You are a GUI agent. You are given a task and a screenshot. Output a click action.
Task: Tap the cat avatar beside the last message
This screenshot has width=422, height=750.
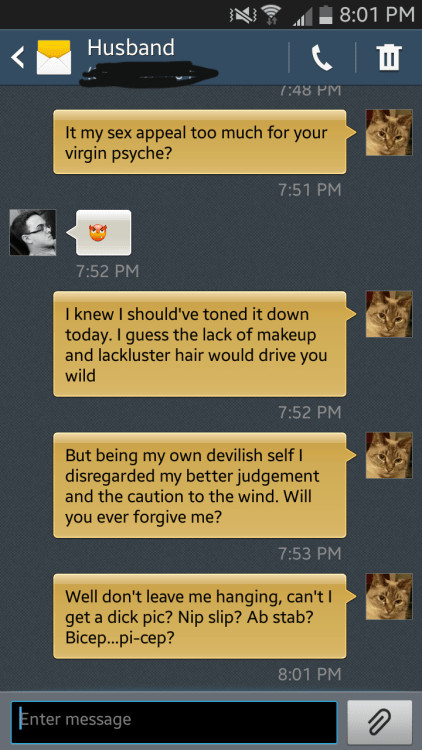pos(389,596)
